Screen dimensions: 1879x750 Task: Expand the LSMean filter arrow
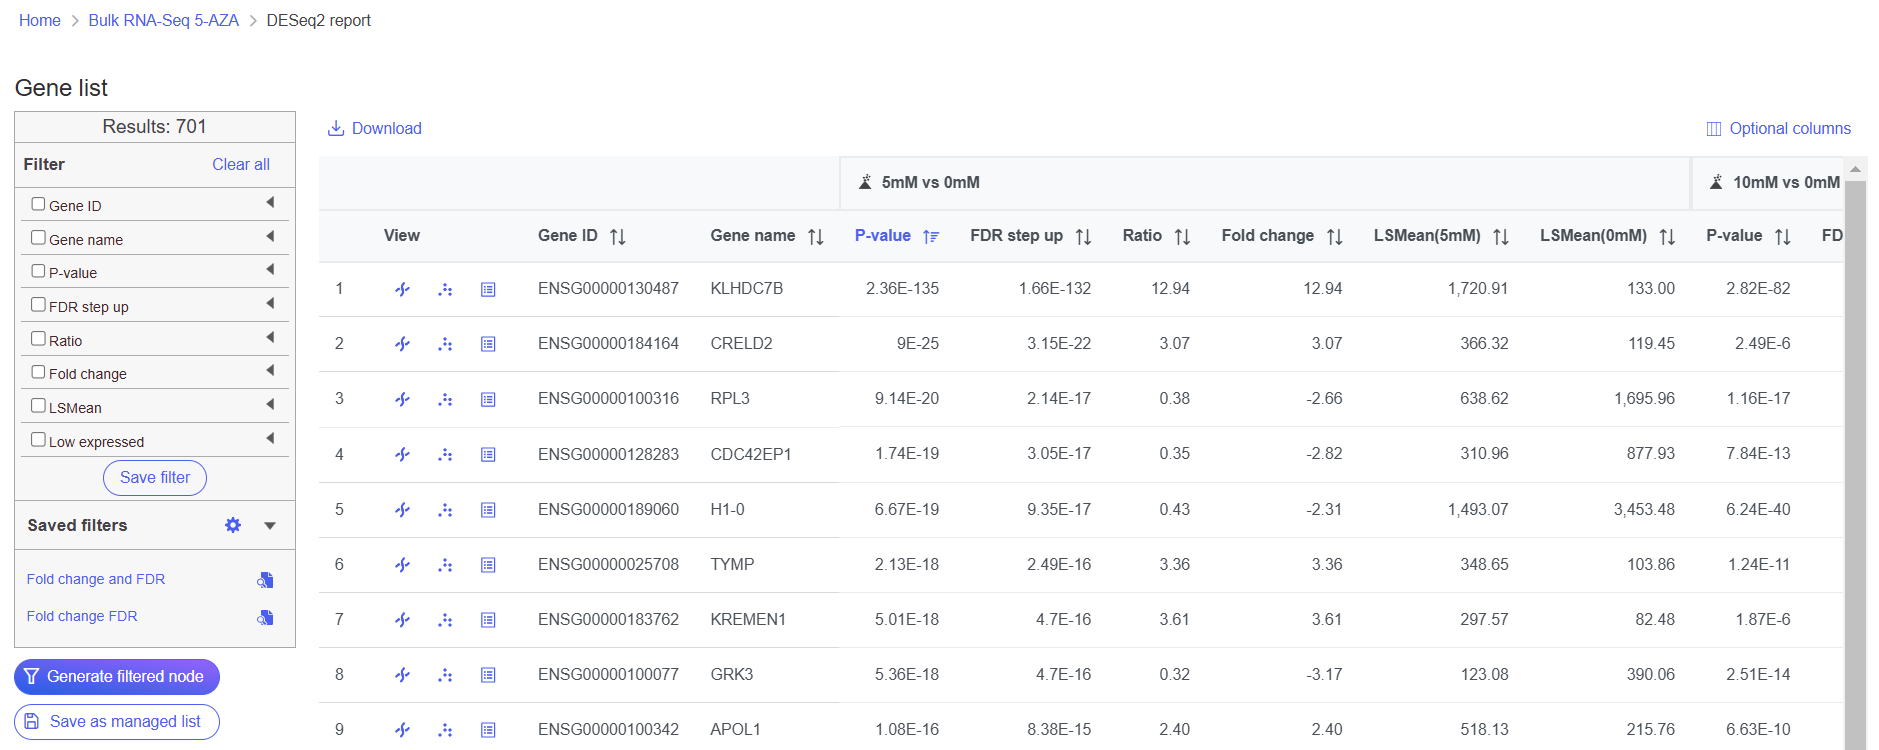[270, 405]
